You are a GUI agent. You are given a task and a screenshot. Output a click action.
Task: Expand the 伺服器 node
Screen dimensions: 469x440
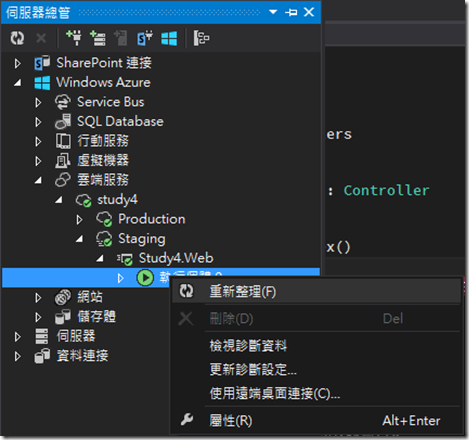(x=18, y=337)
